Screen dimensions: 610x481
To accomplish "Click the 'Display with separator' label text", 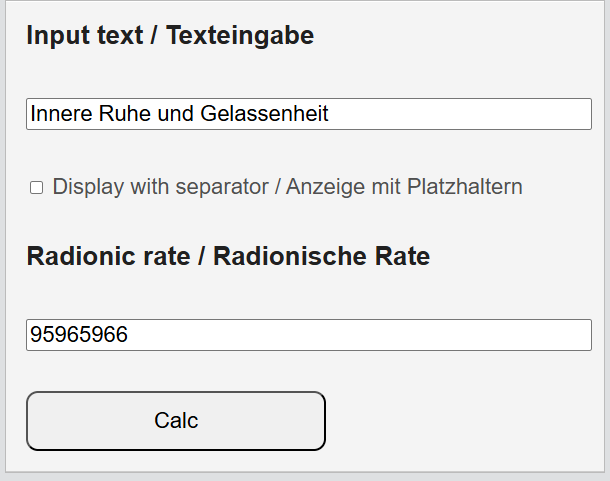I will 160,187.
